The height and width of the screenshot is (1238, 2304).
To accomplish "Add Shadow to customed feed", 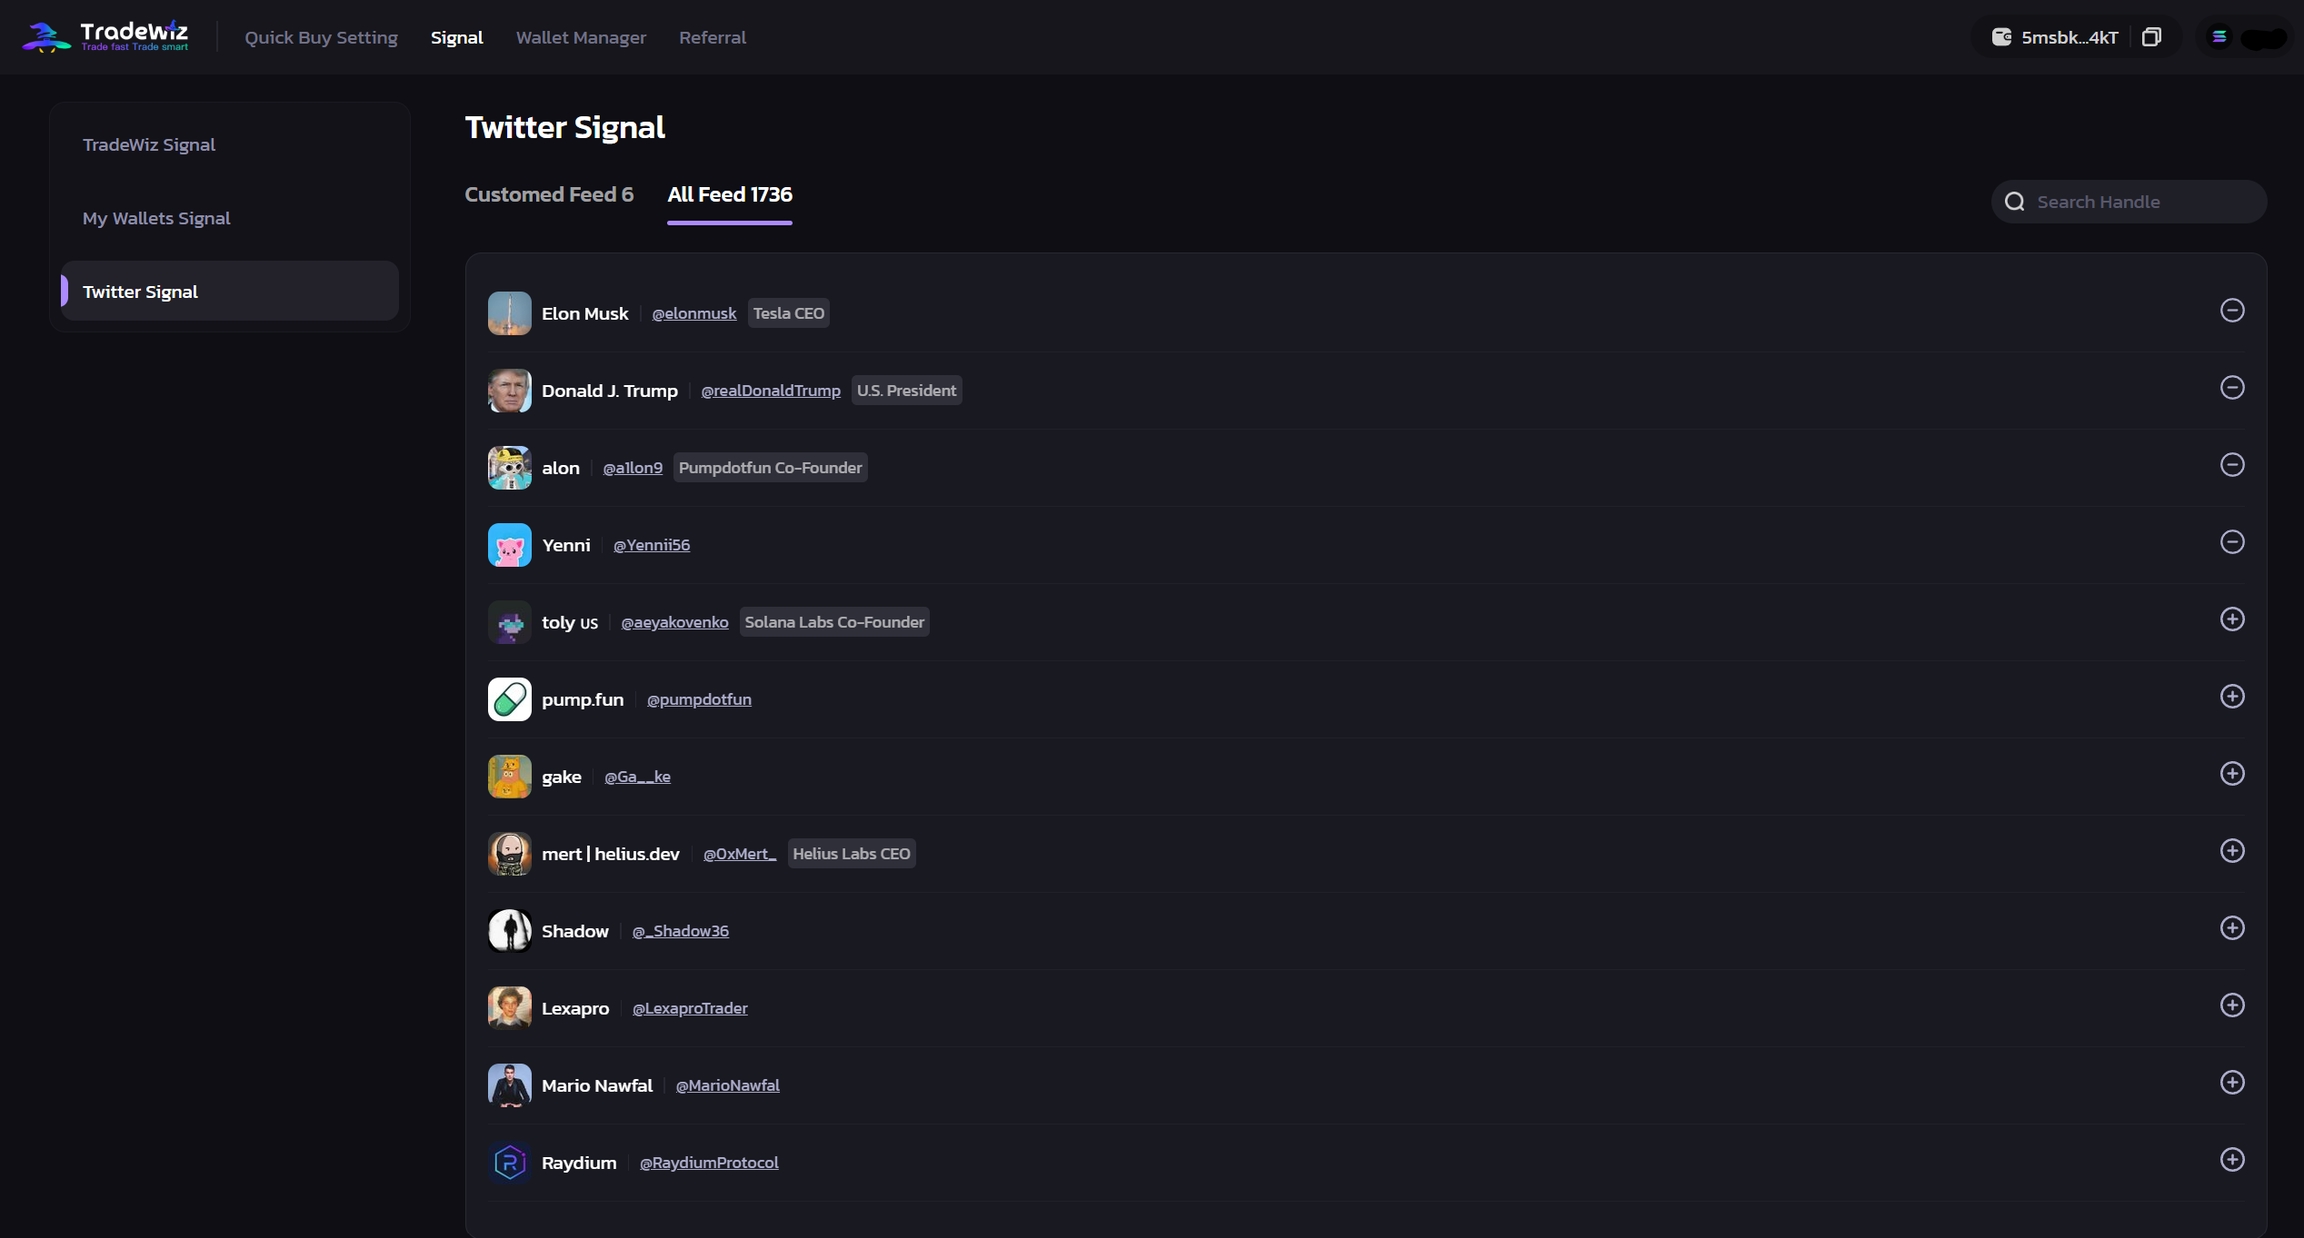I will click(2232, 928).
